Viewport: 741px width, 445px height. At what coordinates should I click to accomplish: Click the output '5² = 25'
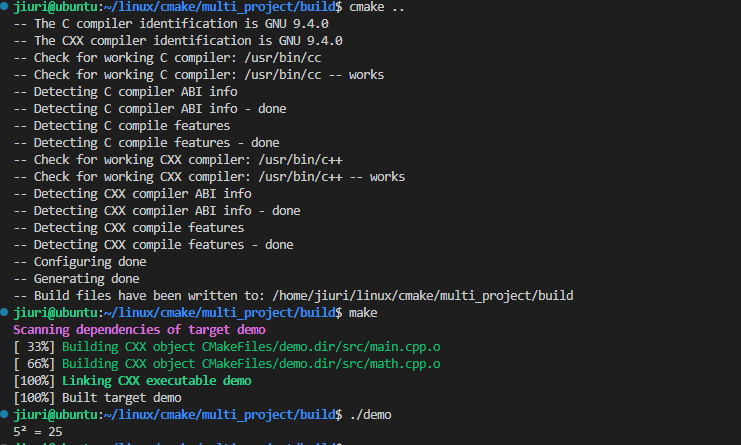[38, 431]
